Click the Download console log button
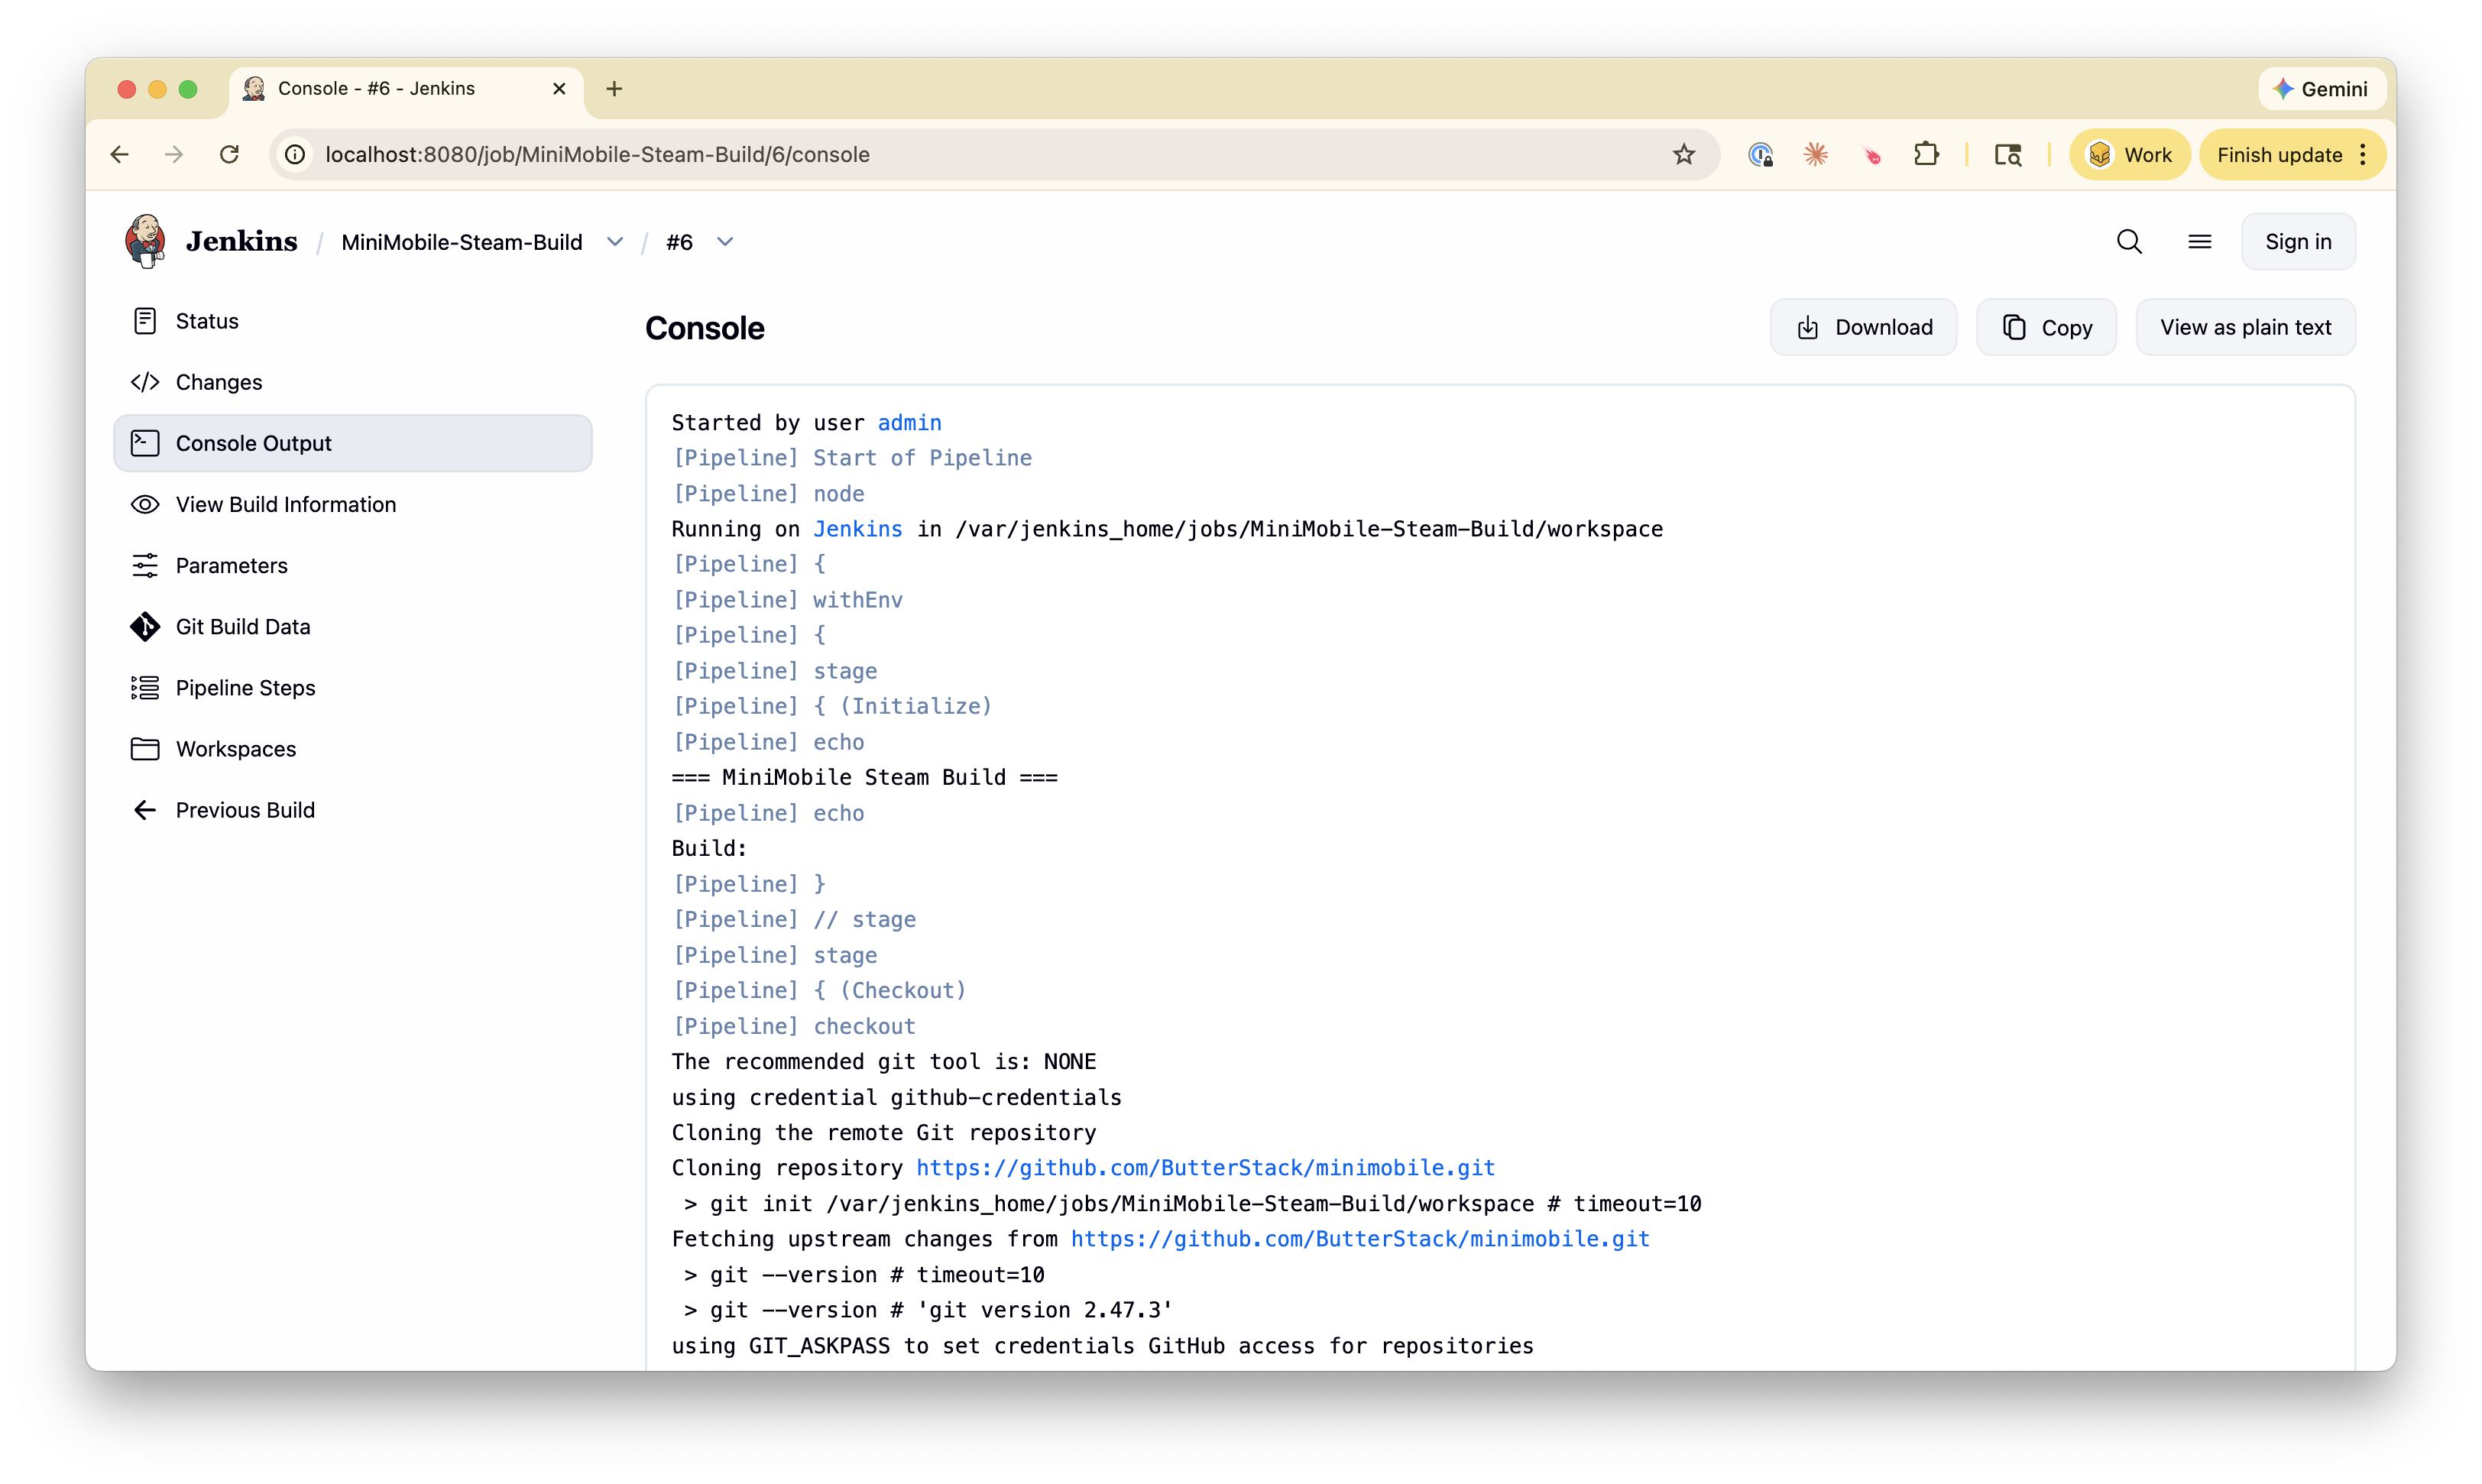Image resolution: width=2482 pixels, height=1484 pixels. pyautogui.click(x=1862, y=327)
